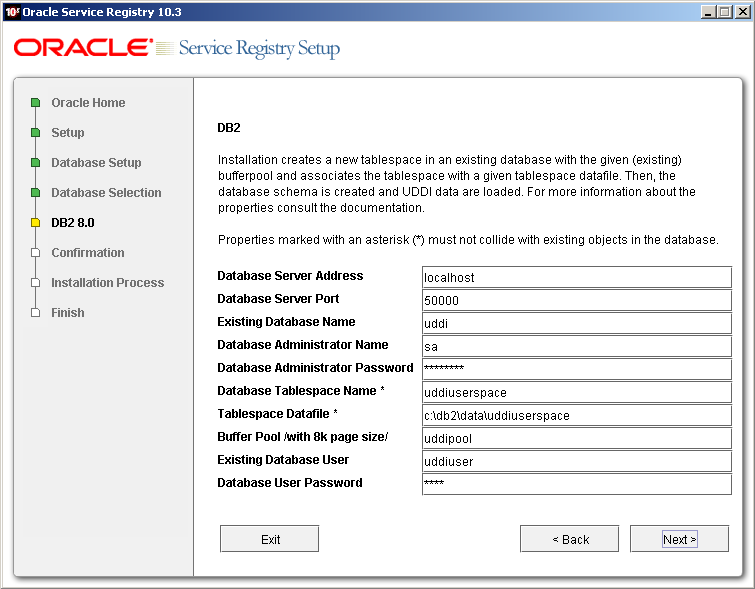Click the Buffer Pool /with 8k page size/ label
This screenshot has height=589, width=755.
tap(303, 437)
